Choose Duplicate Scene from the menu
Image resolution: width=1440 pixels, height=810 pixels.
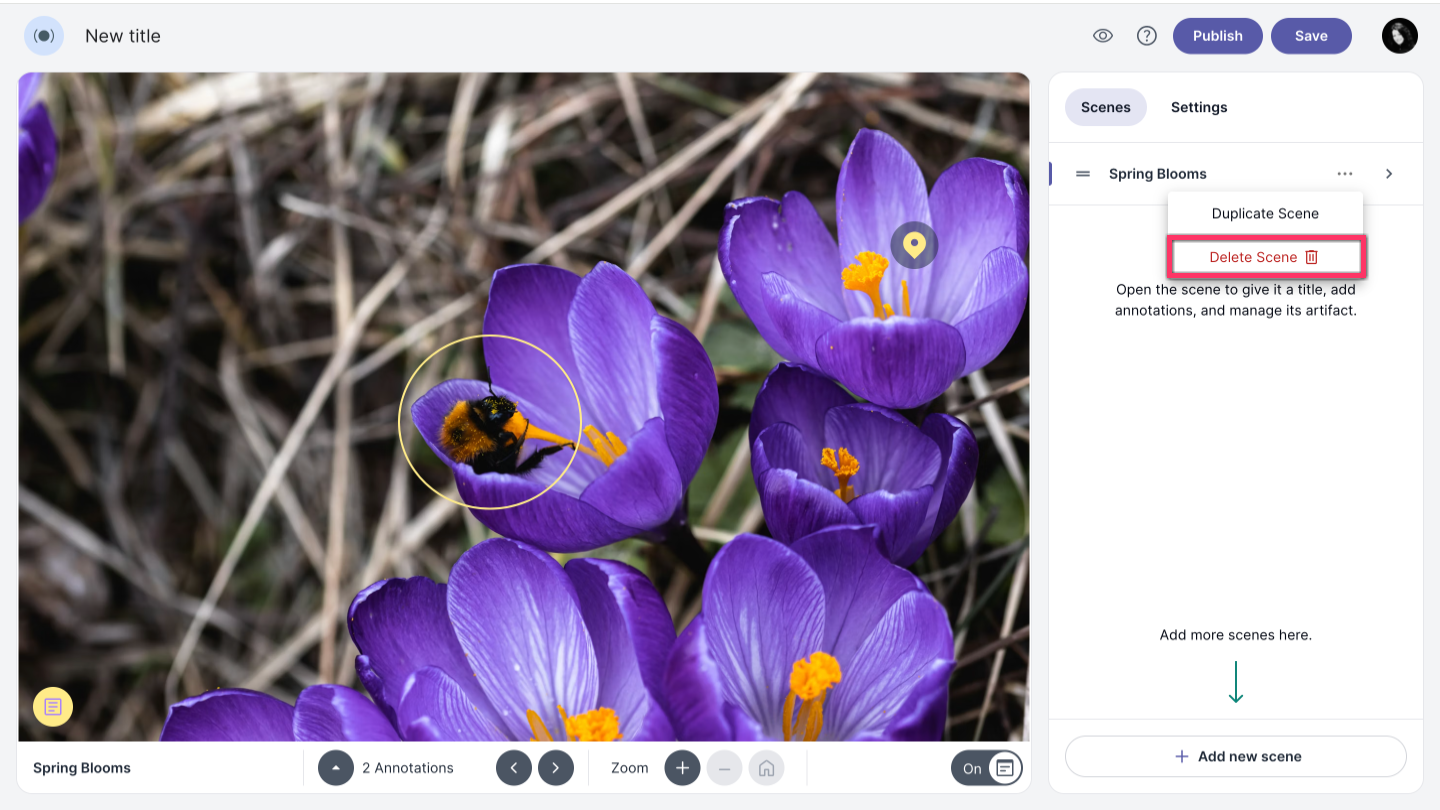click(1265, 213)
